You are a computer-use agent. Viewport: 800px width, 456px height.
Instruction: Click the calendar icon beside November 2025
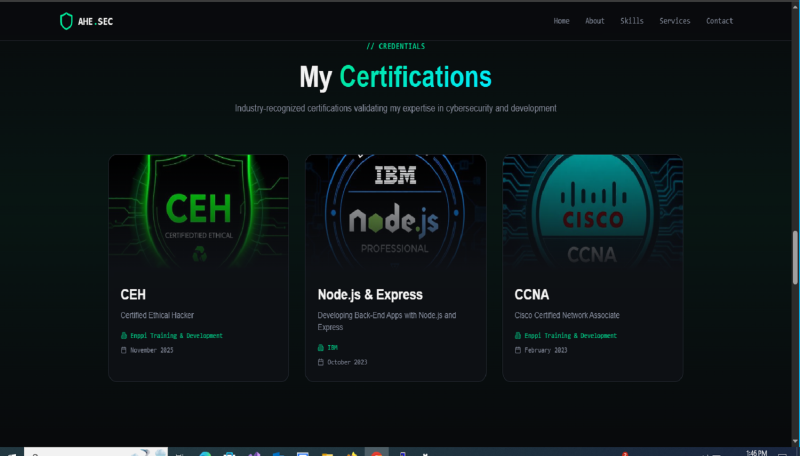click(124, 350)
